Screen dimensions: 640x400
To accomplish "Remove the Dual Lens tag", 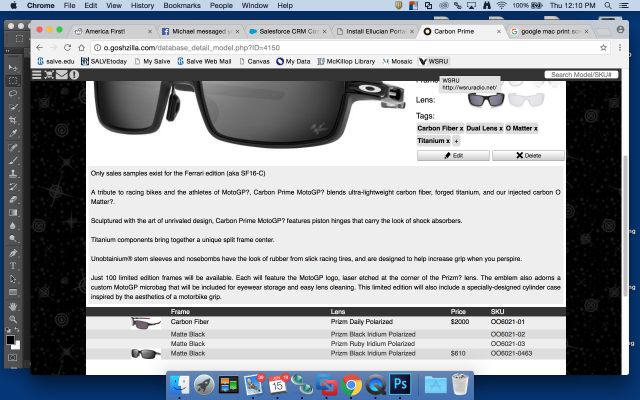I will point(501,129).
